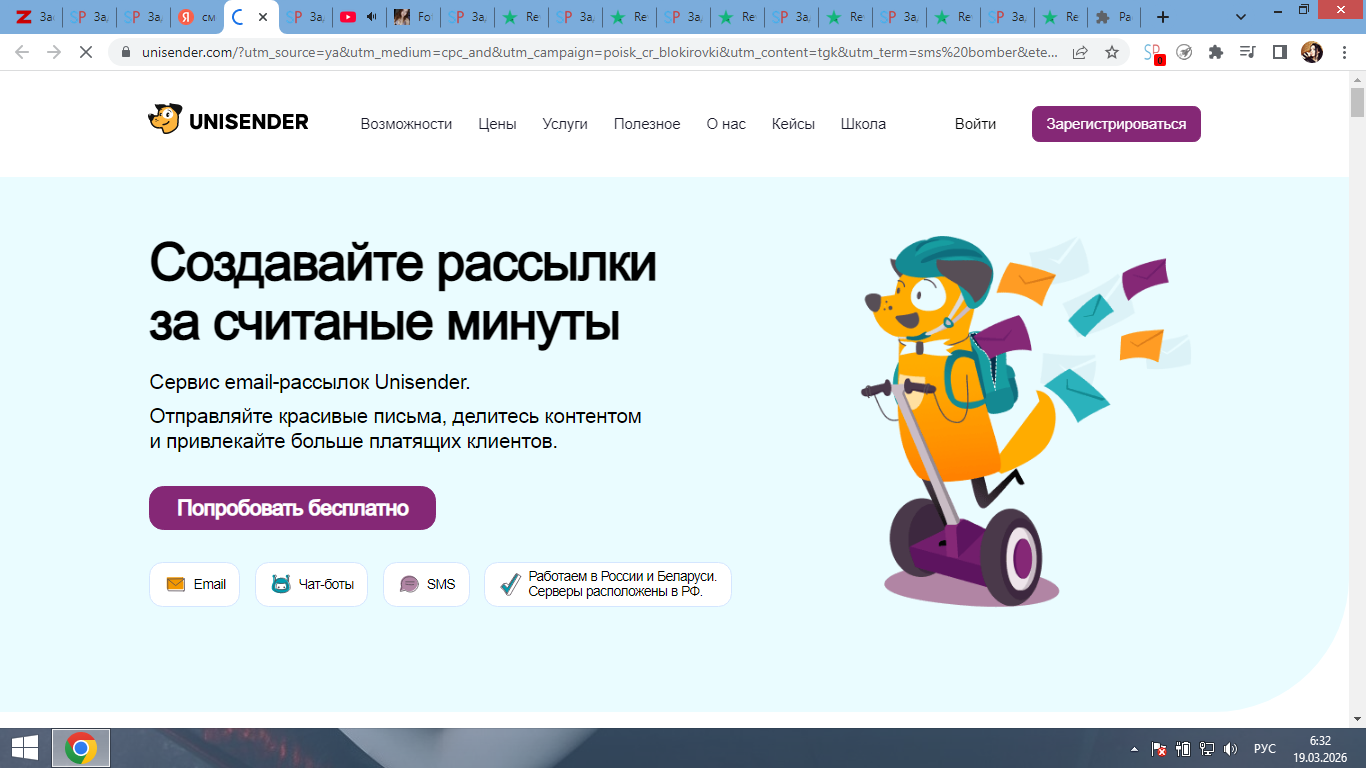
Task: Open the Chrome profile avatar
Action: [x=1311, y=52]
